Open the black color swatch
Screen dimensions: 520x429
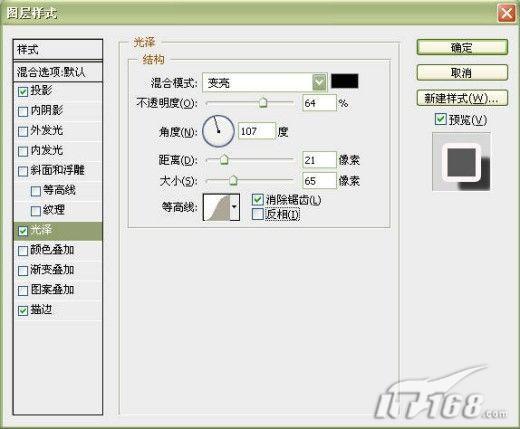[345, 81]
